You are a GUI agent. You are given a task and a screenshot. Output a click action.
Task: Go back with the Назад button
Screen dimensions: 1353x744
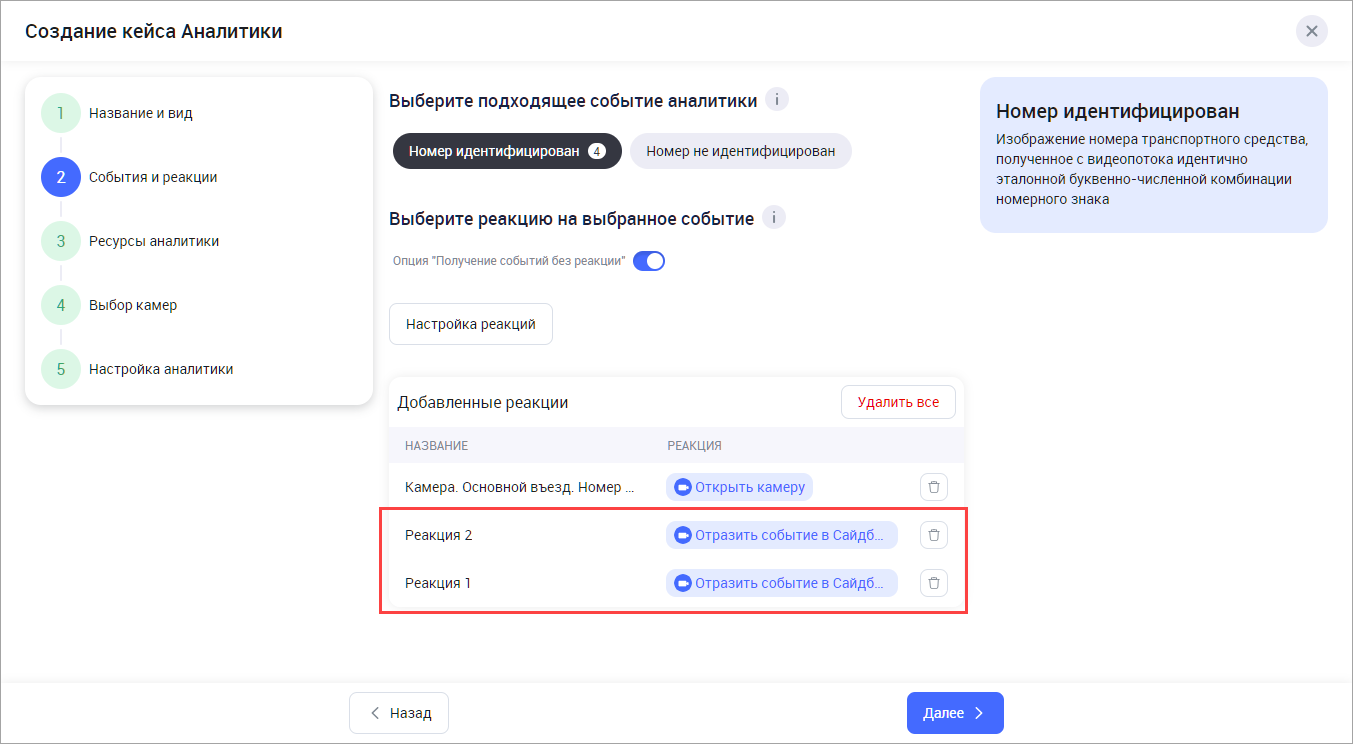pos(399,713)
